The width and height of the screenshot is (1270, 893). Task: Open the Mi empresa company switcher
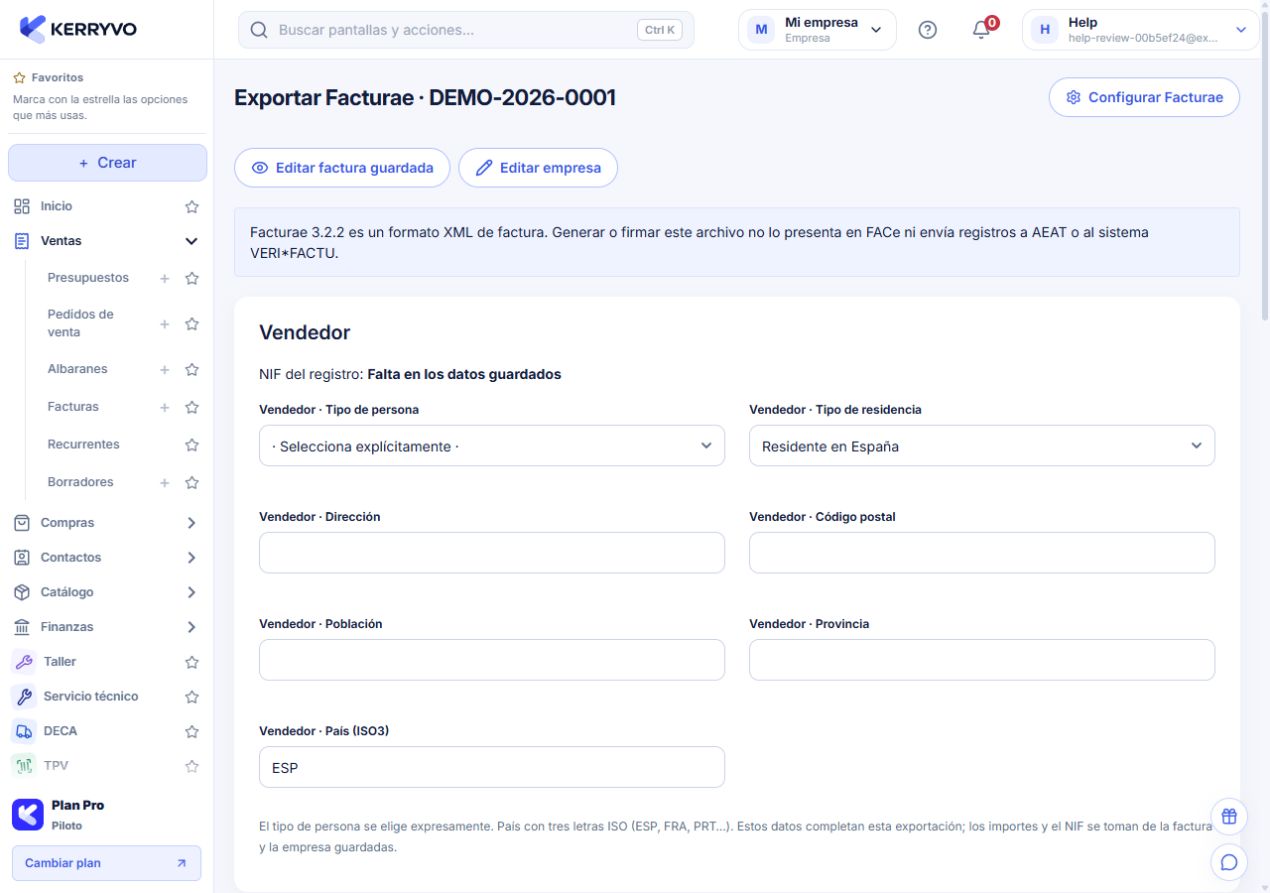point(817,30)
